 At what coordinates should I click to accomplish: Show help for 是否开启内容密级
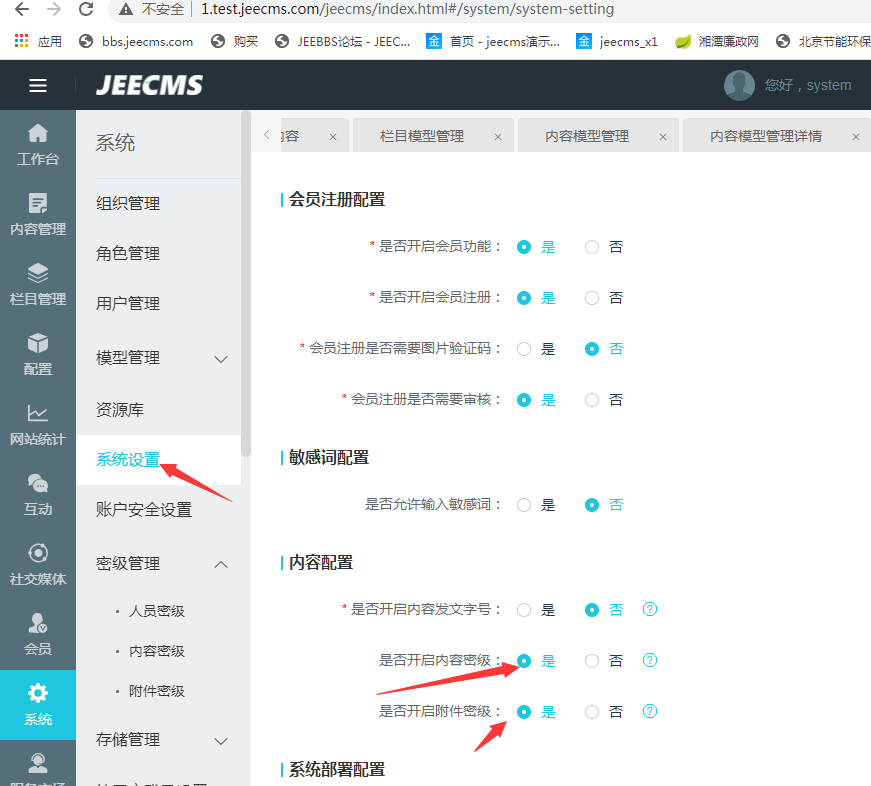[649, 660]
